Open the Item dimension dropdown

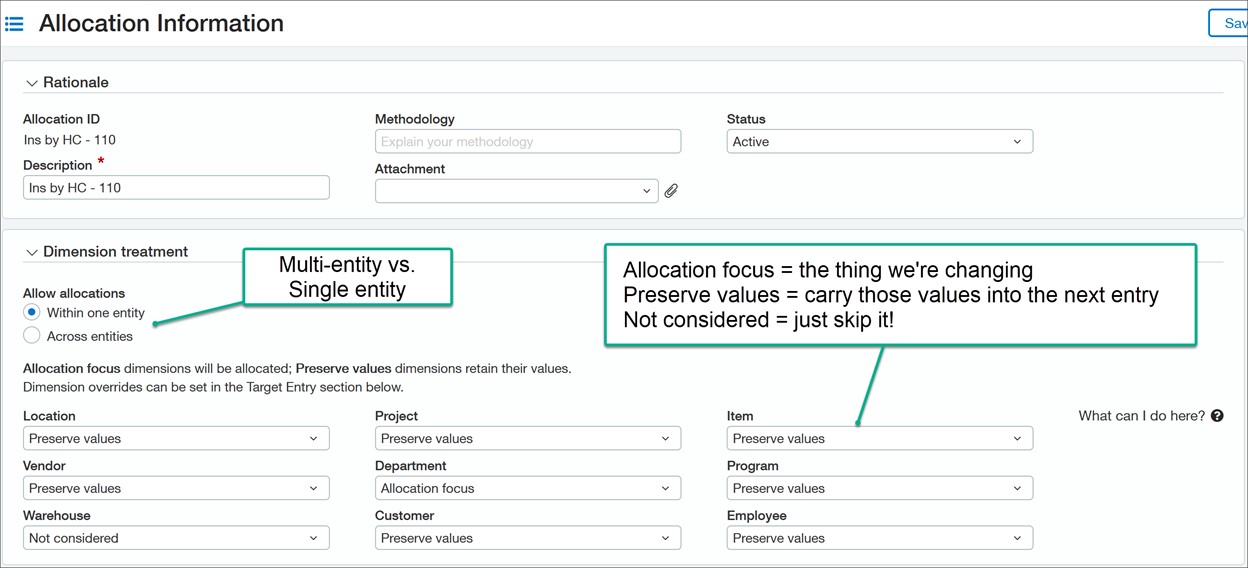coord(880,438)
